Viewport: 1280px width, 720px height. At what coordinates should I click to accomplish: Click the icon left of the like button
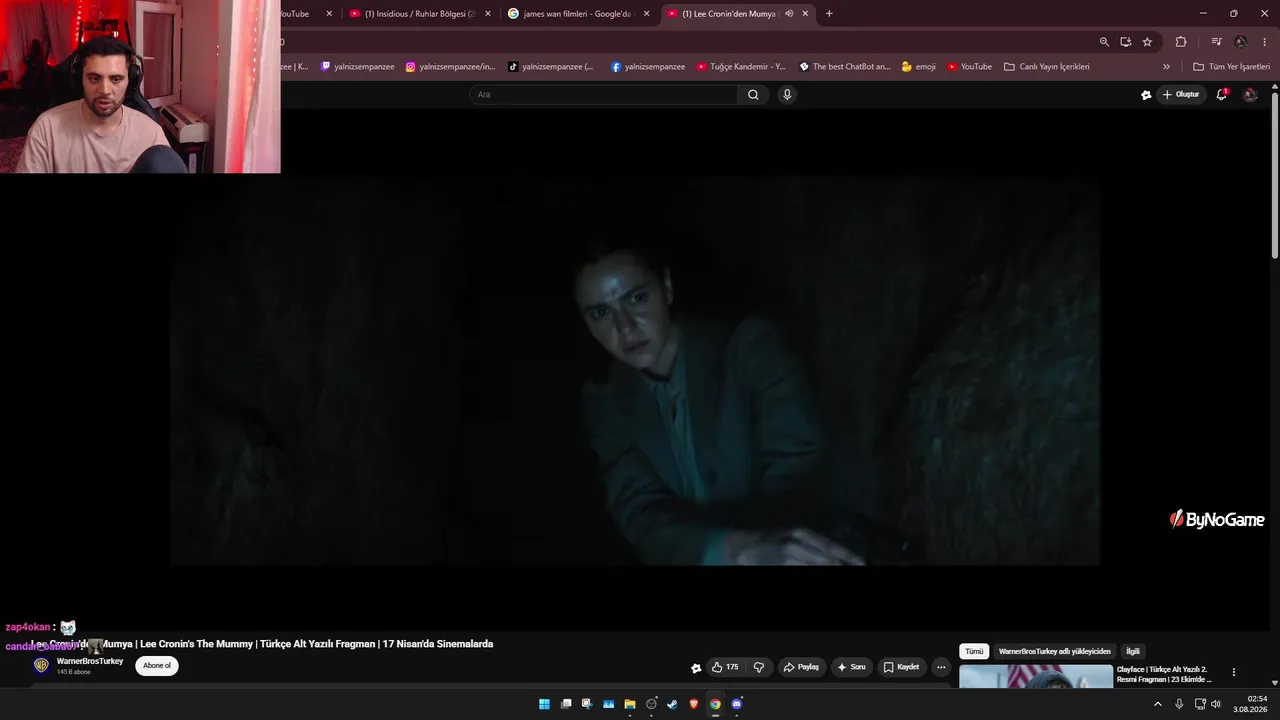[696, 668]
